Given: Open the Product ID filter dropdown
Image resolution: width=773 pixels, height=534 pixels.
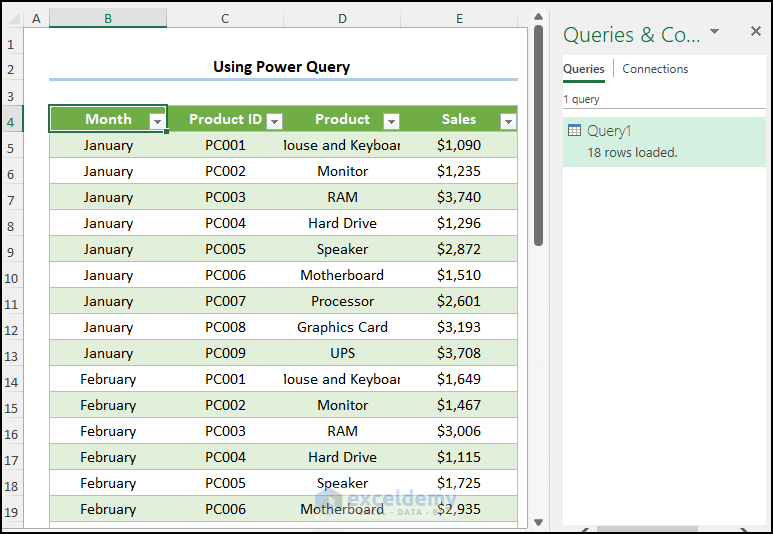Looking at the screenshot, I should [x=275, y=121].
